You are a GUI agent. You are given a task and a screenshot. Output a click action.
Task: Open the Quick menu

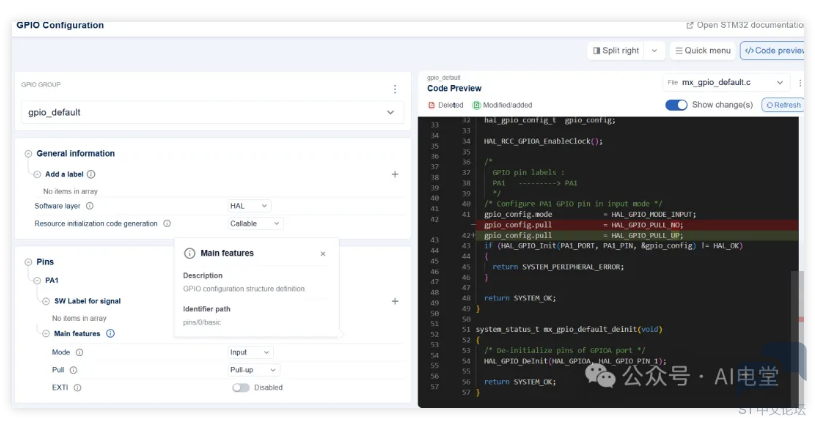click(x=702, y=50)
